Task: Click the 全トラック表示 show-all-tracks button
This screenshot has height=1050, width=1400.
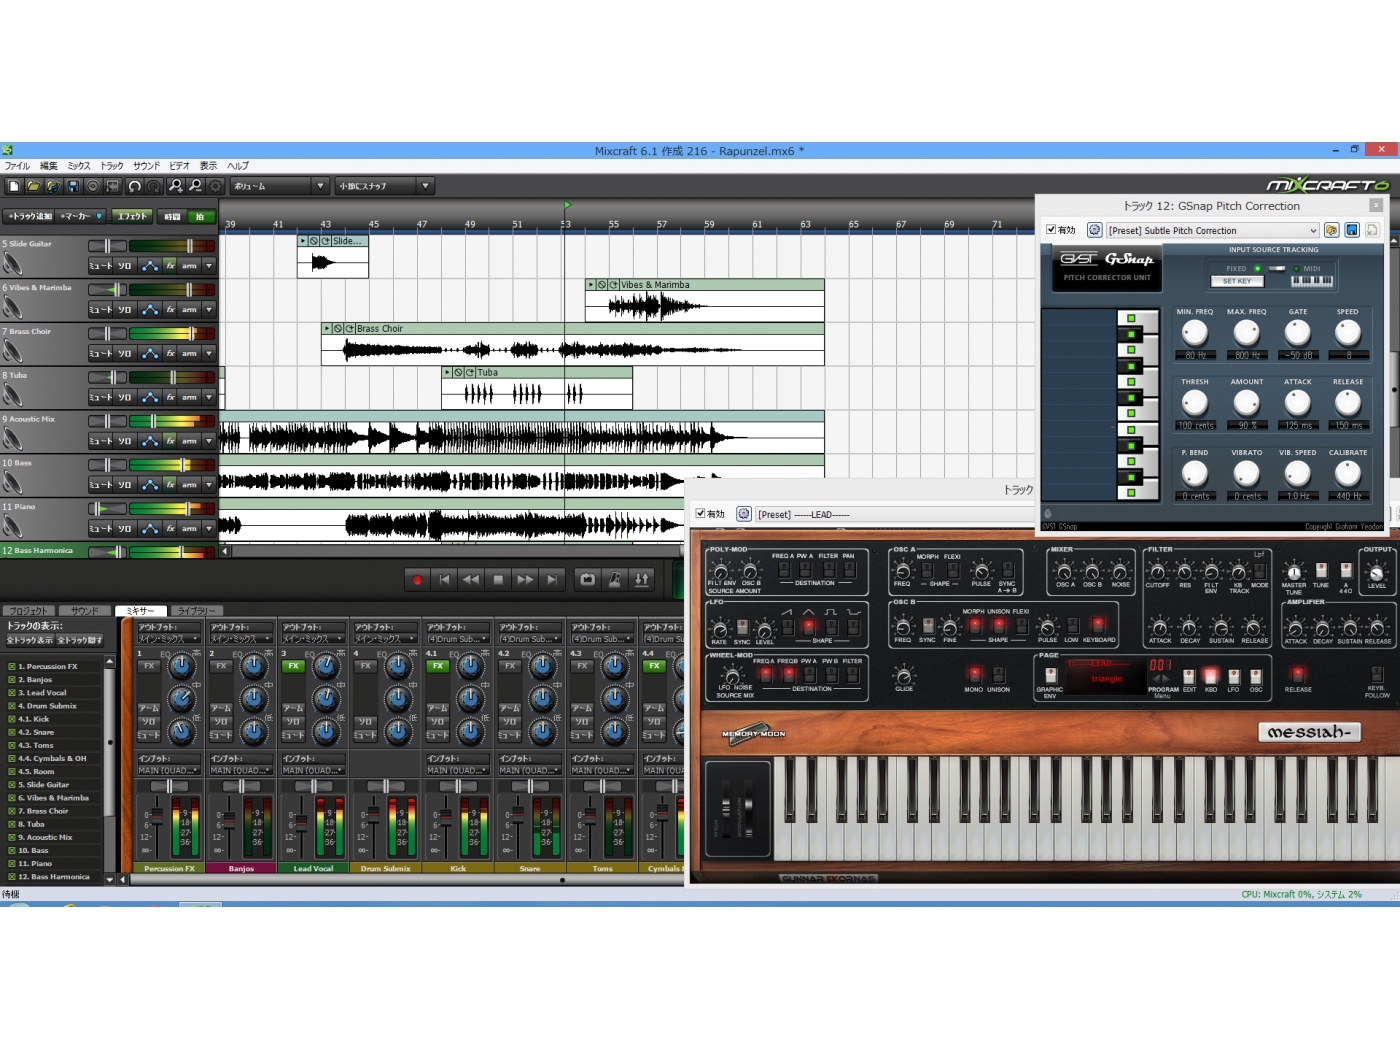Action: tap(30, 640)
